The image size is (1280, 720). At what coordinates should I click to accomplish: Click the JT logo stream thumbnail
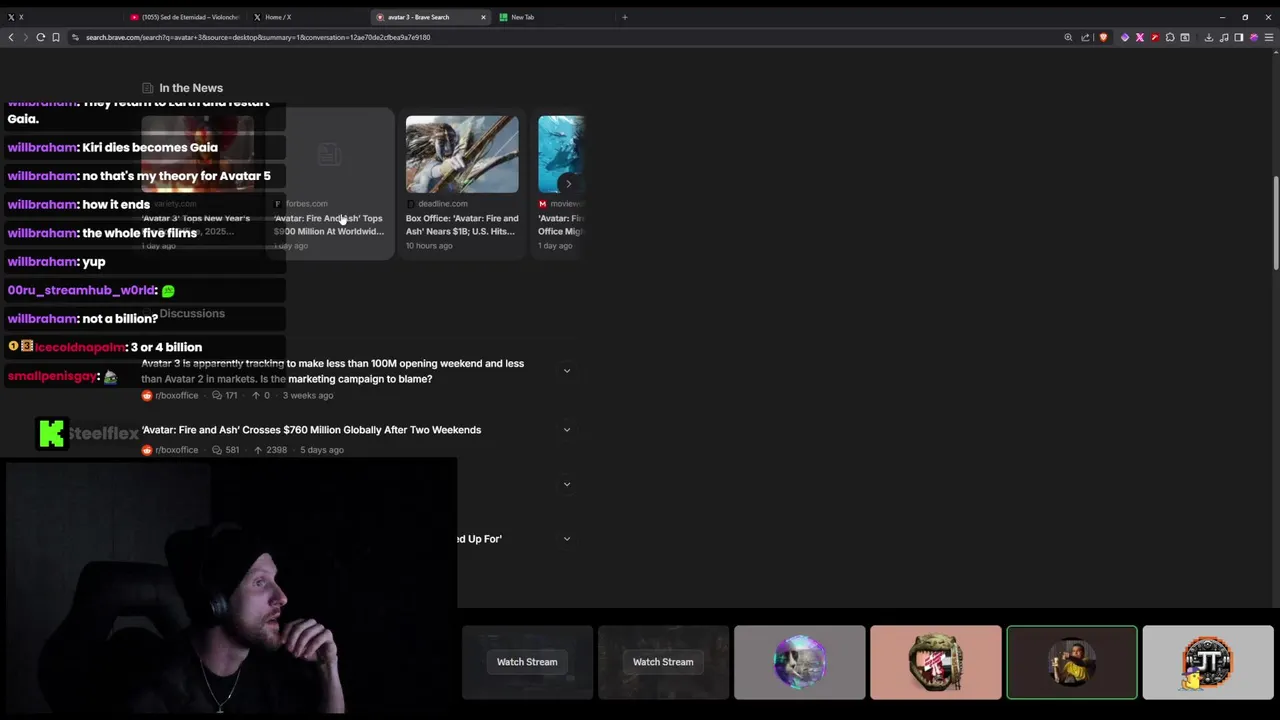[x=1207, y=662]
